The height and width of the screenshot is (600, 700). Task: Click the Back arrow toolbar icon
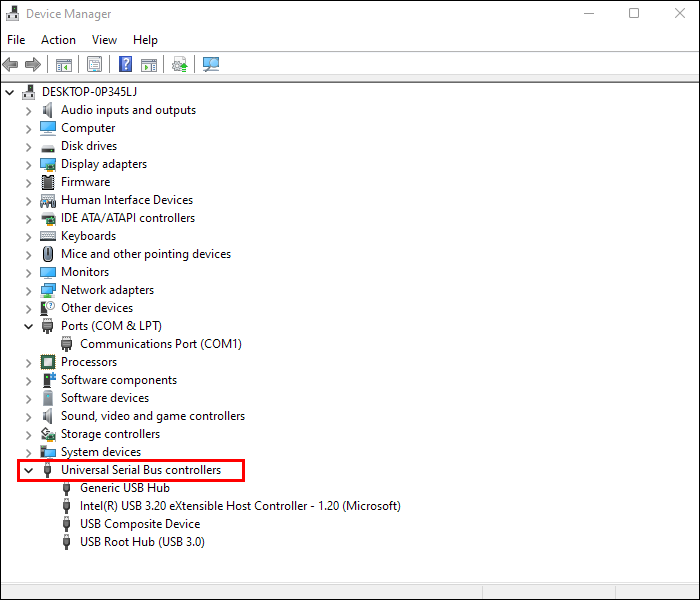click(11, 65)
